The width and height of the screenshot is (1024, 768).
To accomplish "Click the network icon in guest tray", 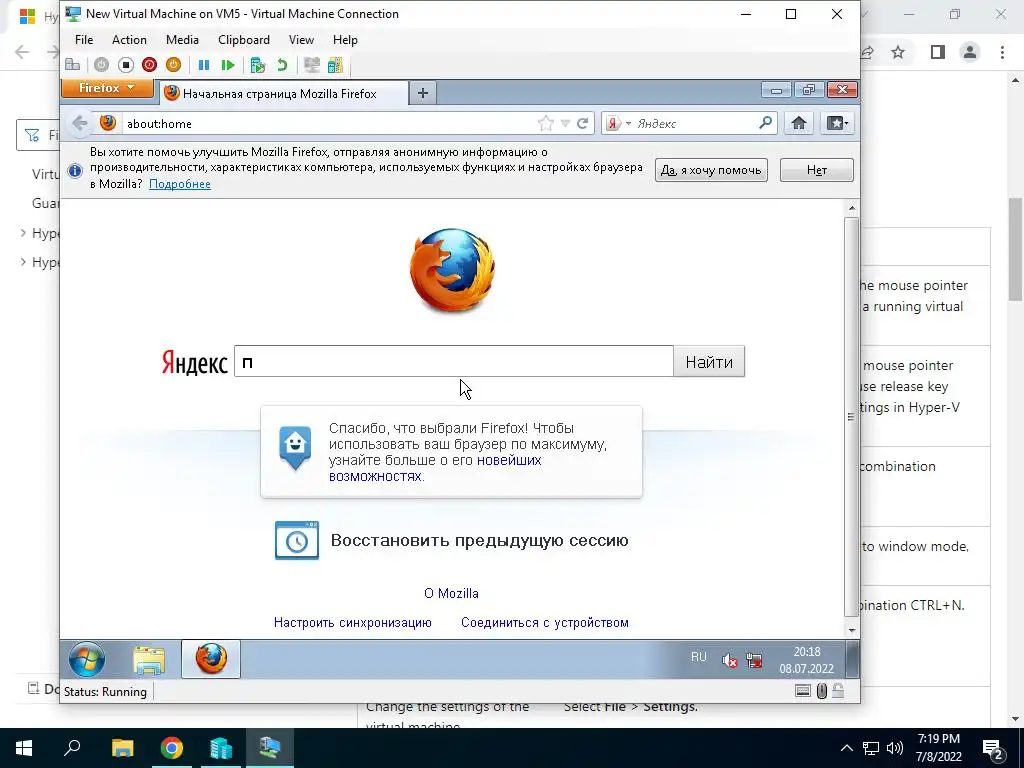I will click(x=754, y=661).
